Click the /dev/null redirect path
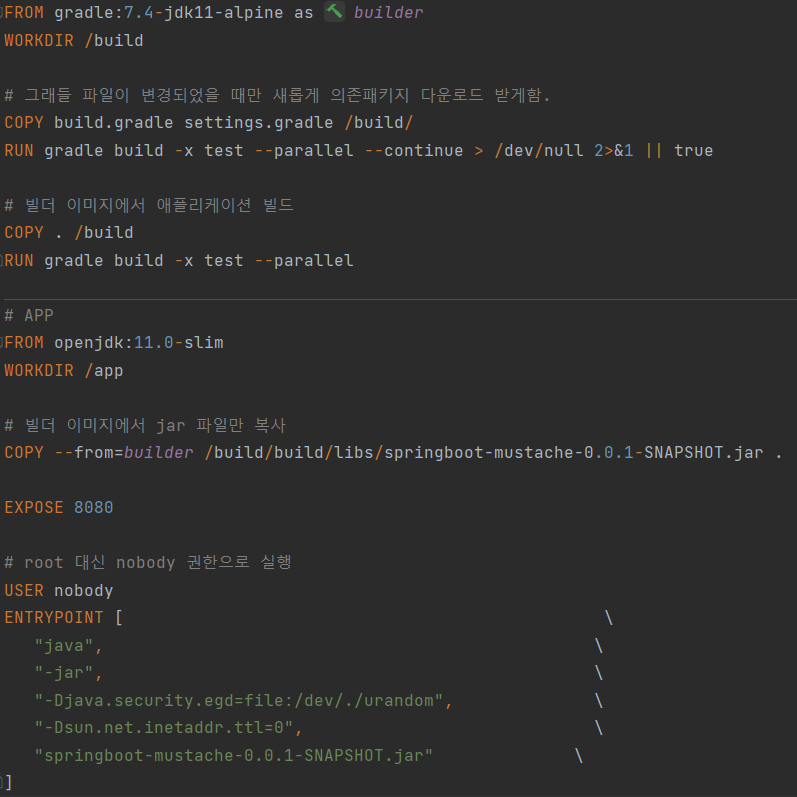 (x=539, y=150)
